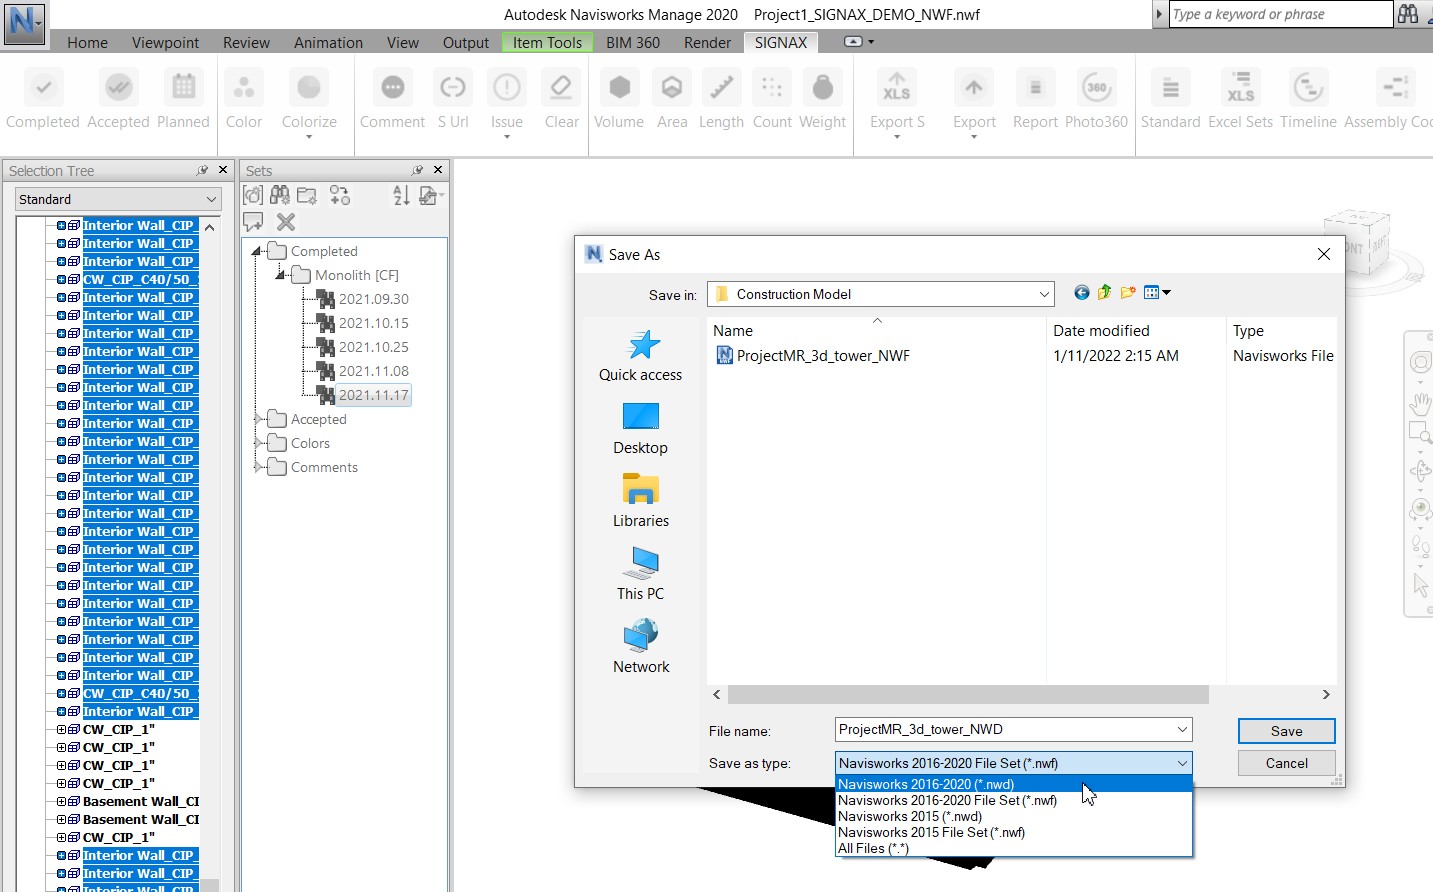Switch to the Item Tools tab
This screenshot has width=1433, height=892.
pyautogui.click(x=547, y=43)
